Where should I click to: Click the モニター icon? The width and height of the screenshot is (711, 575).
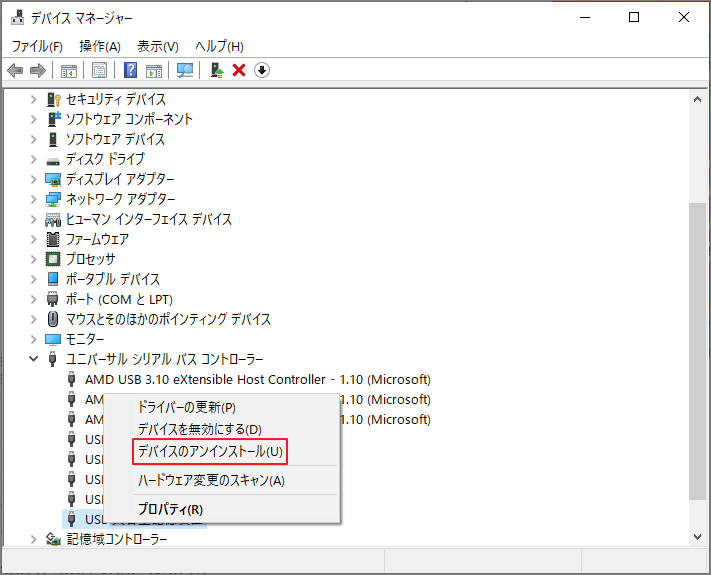point(53,339)
